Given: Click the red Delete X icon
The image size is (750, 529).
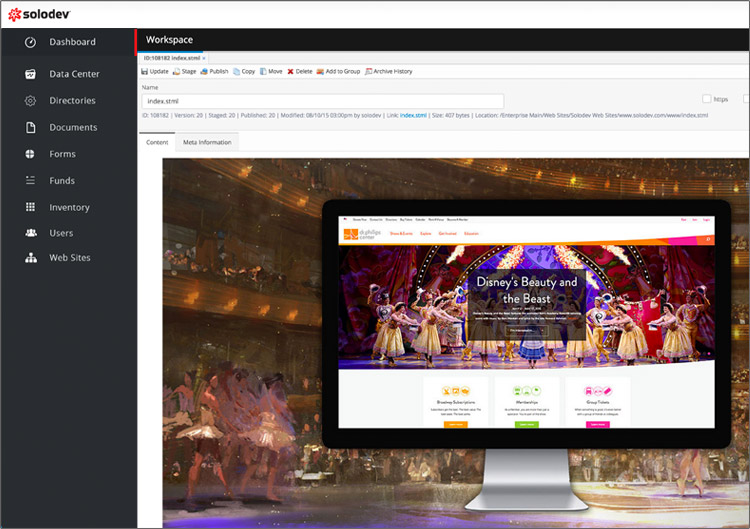Looking at the screenshot, I should (x=290, y=72).
